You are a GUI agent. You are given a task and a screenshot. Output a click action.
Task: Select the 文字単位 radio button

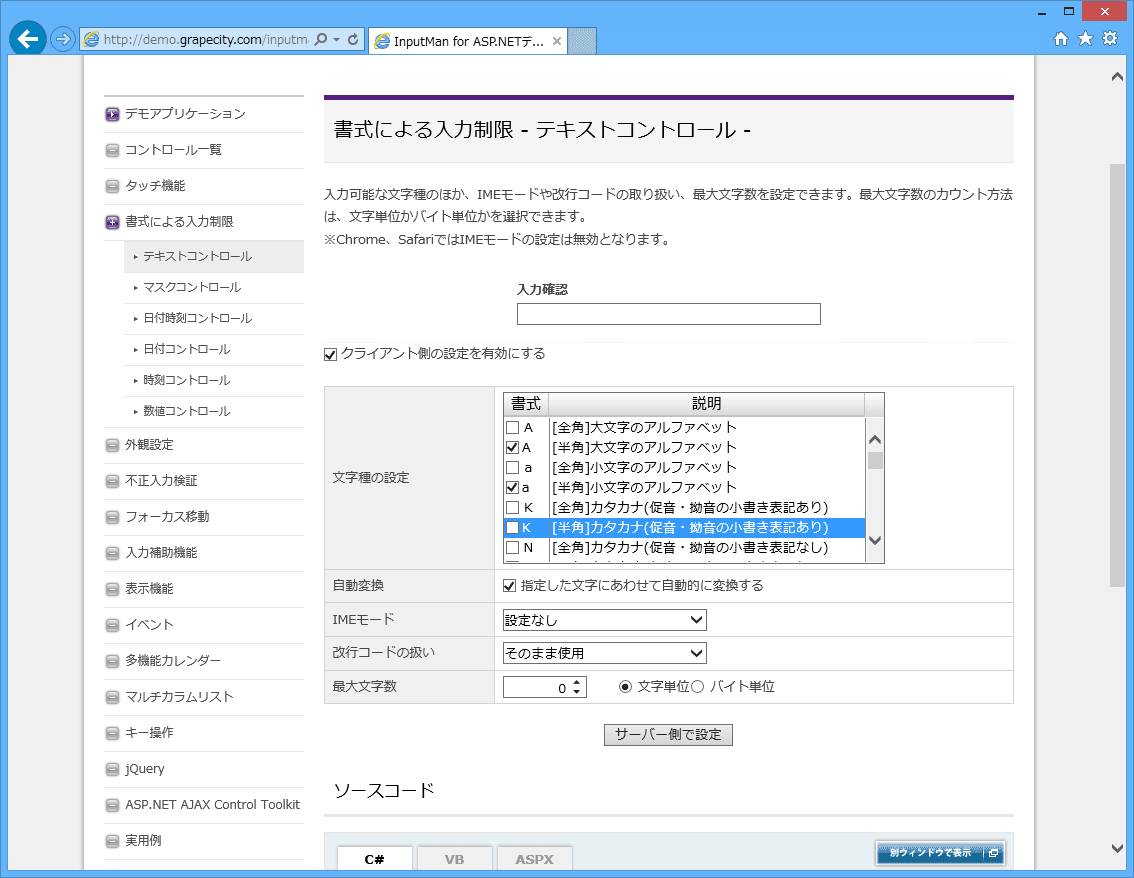[x=625, y=687]
